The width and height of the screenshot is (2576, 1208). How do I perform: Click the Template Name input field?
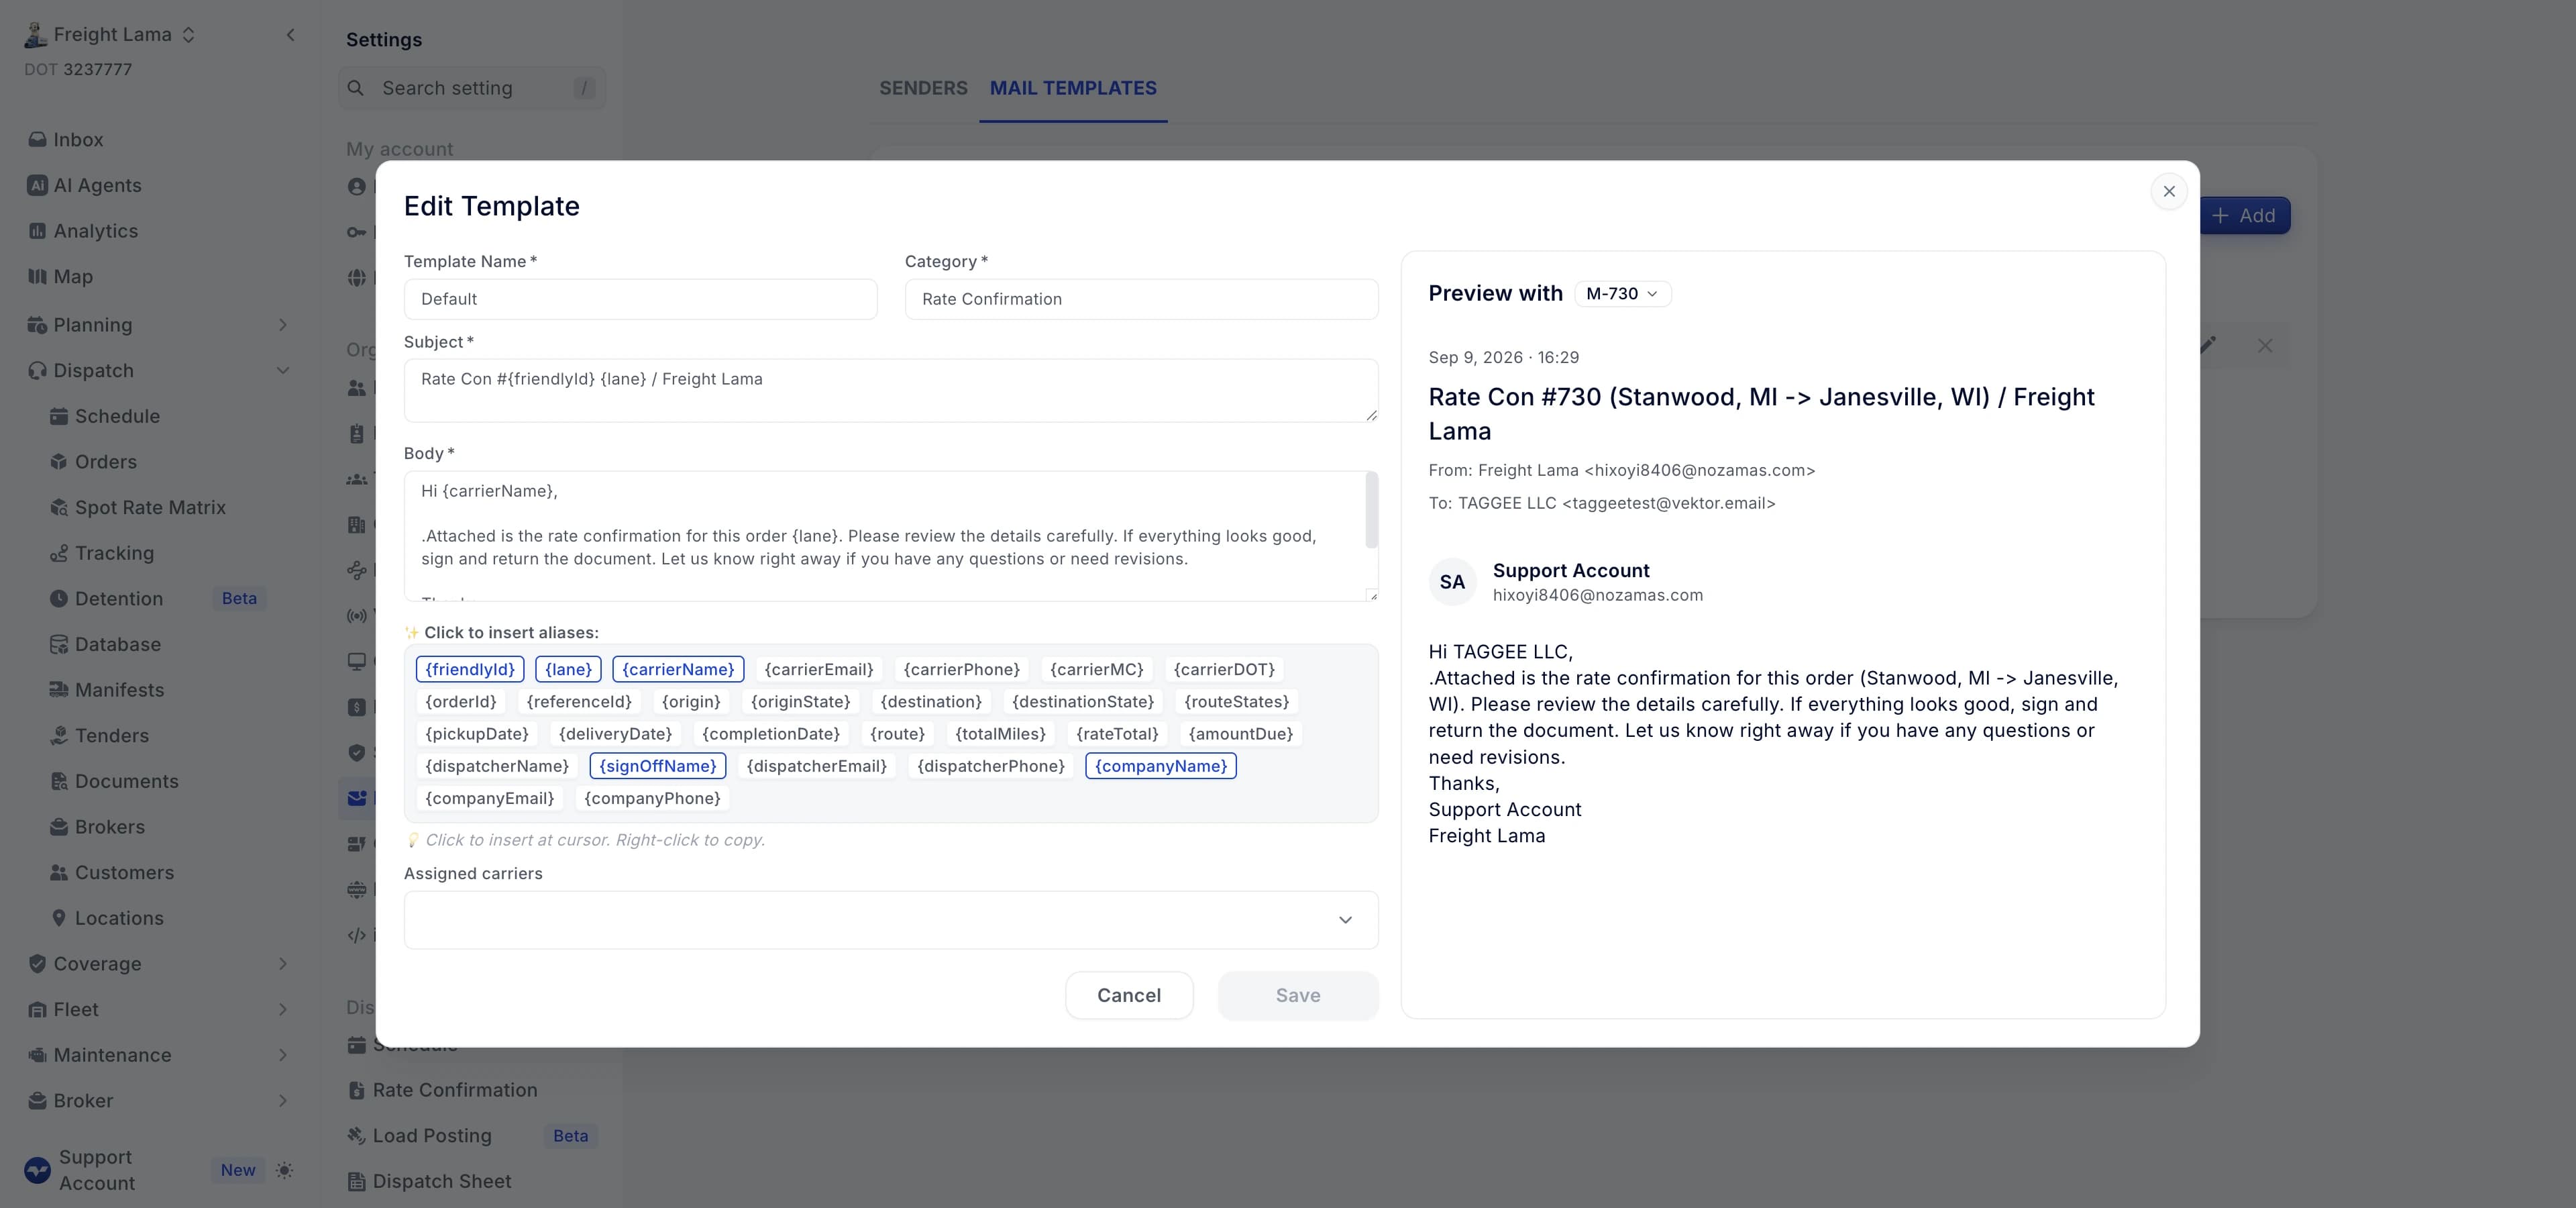(640, 299)
